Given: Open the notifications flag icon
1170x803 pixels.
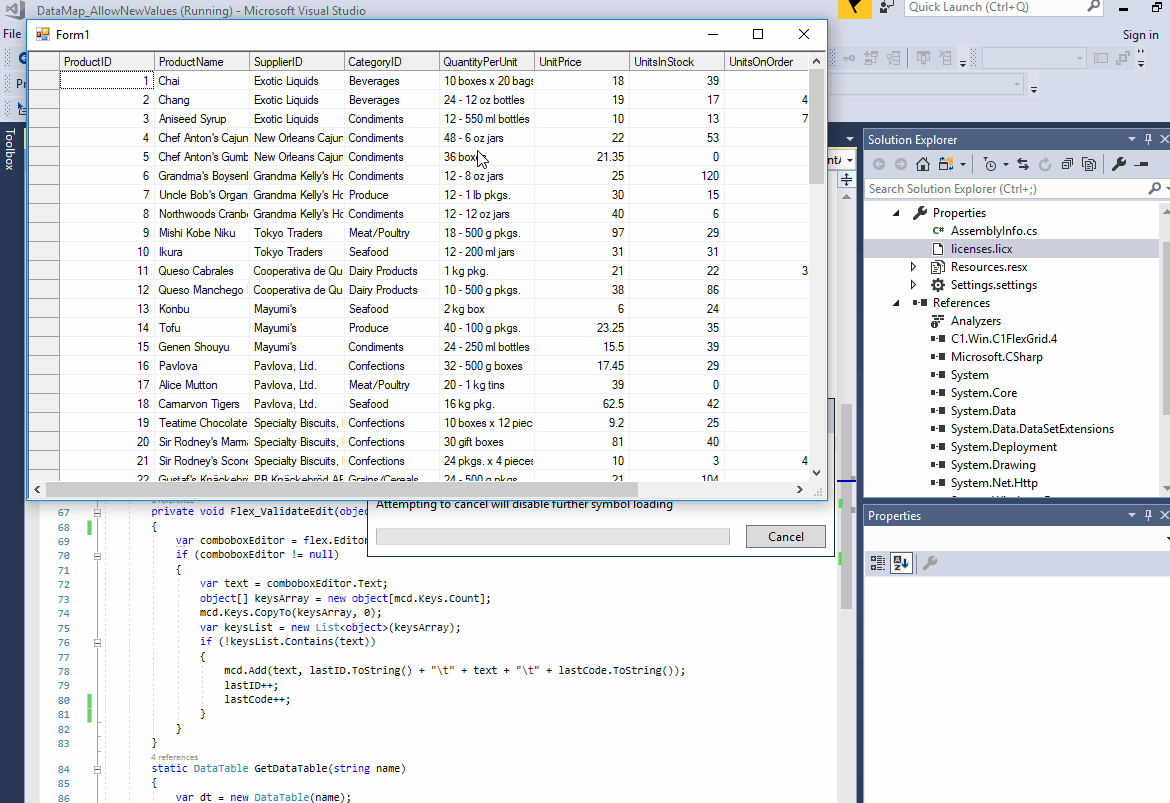Looking at the screenshot, I should pyautogui.click(x=854, y=8).
